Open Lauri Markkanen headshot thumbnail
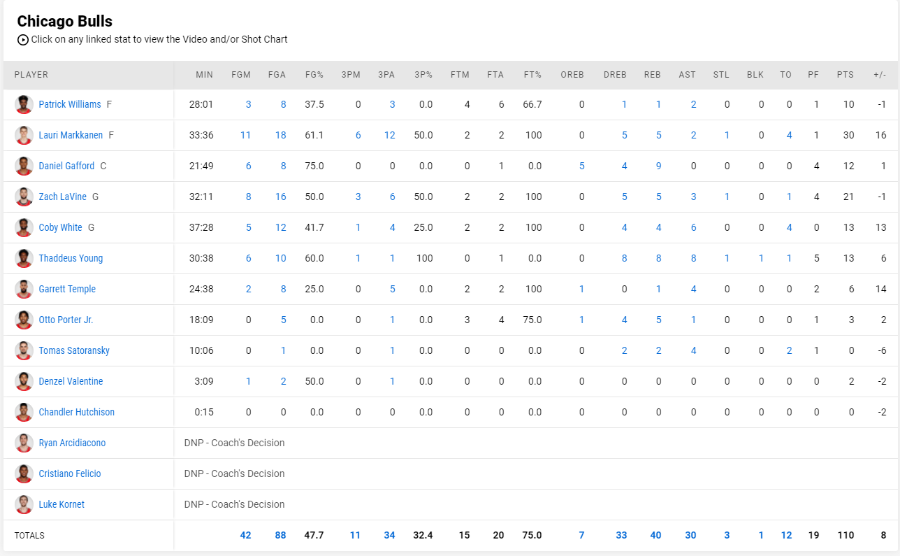This screenshot has width=900, height=556. point(24,135)
